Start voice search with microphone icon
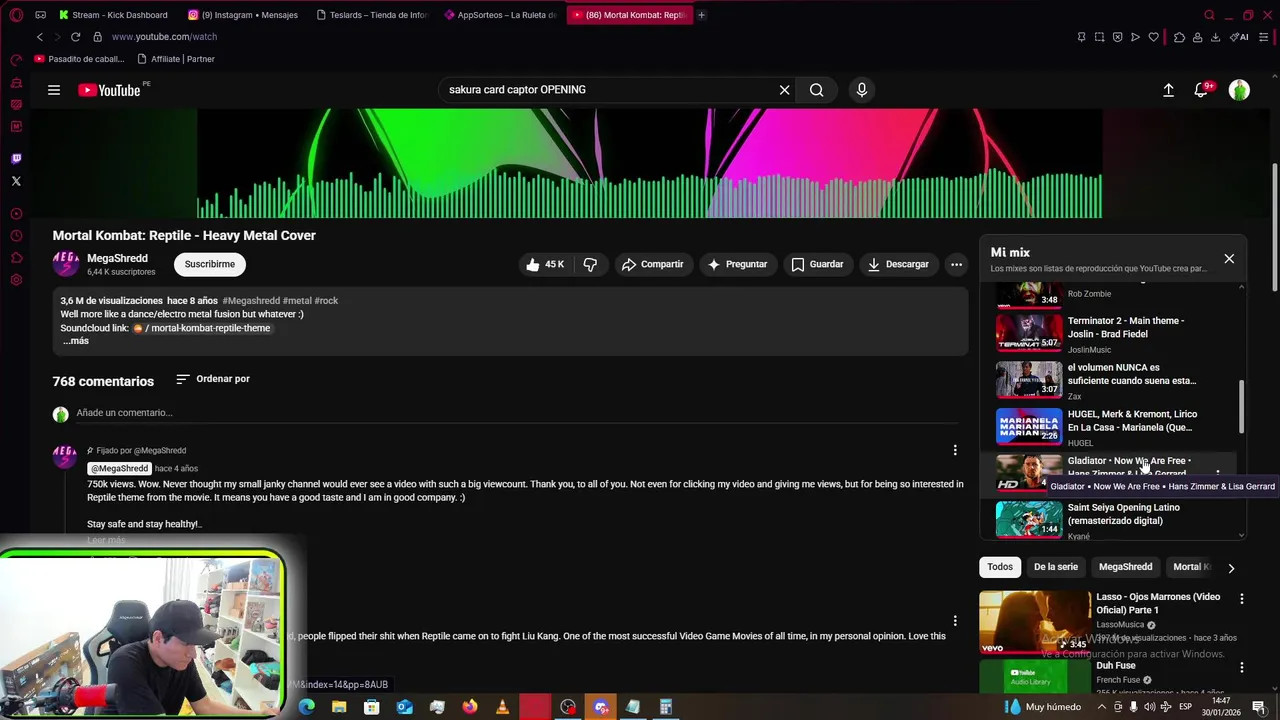The height and width of the screenshot is (720, 1280). pyautogui.click(x=862, y=90)
